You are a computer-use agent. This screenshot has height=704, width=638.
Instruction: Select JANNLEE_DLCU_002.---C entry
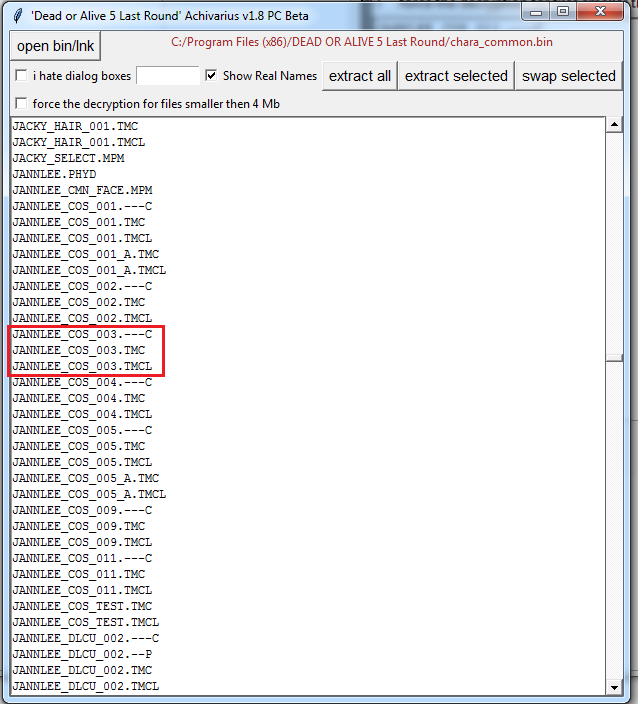click(86, 638)
